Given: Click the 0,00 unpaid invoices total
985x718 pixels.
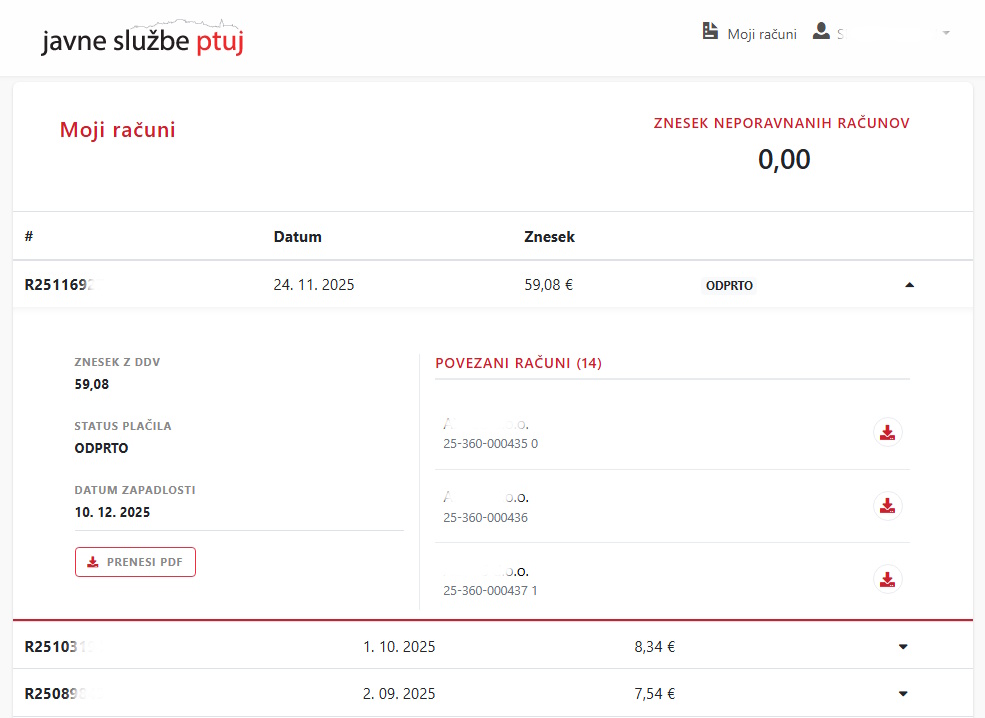Looking at the screenshot, I should (x=783, y=160).
